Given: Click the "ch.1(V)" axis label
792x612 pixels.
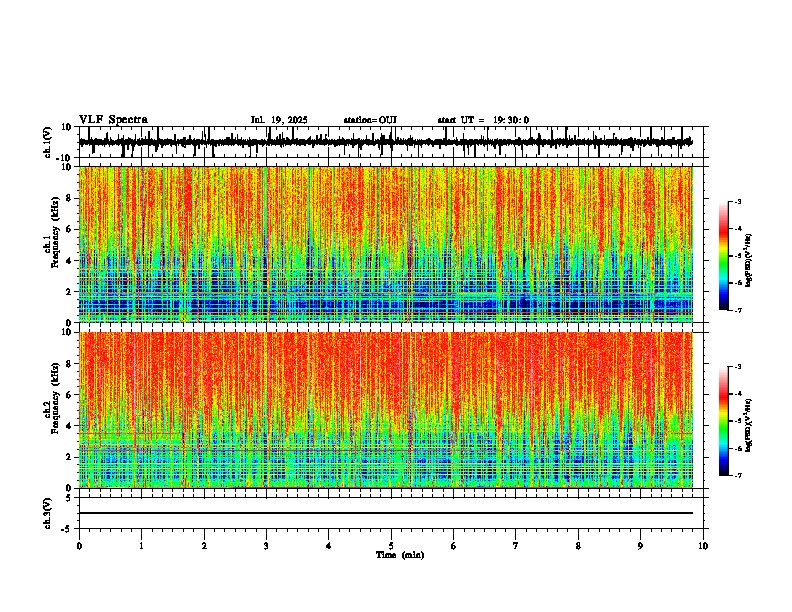Looking at the screenshot, I should pos(48,142).
